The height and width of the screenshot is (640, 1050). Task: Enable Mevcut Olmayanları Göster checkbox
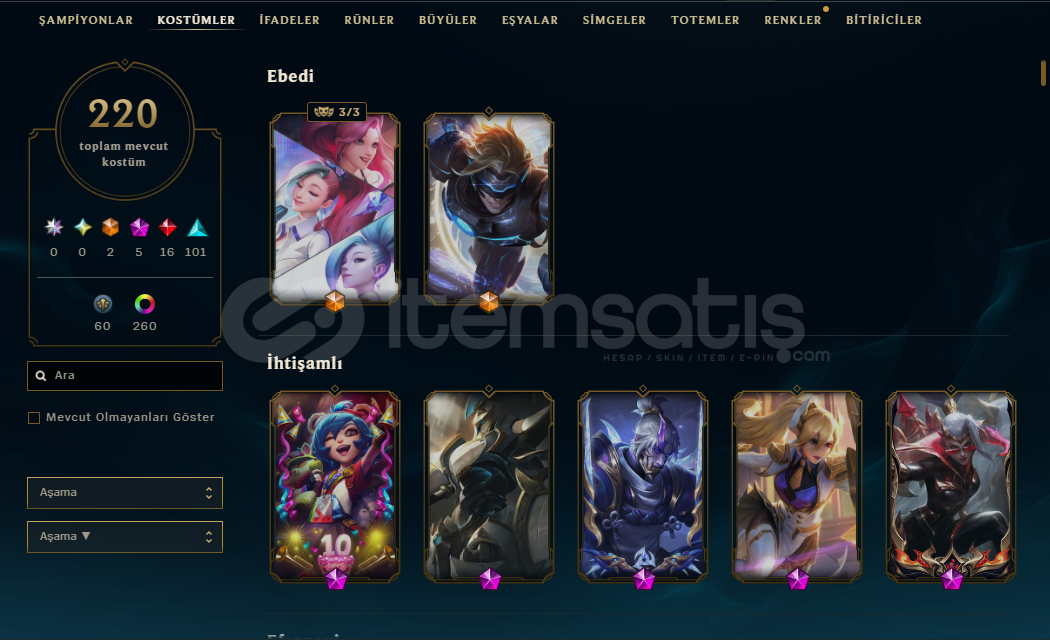click(x=34, y=418)
